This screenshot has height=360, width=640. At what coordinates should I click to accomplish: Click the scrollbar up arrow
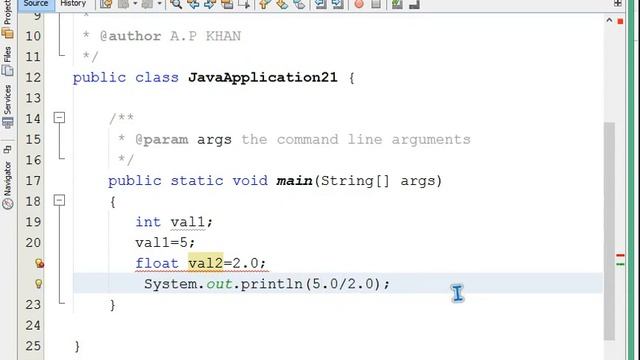[609, 20]
